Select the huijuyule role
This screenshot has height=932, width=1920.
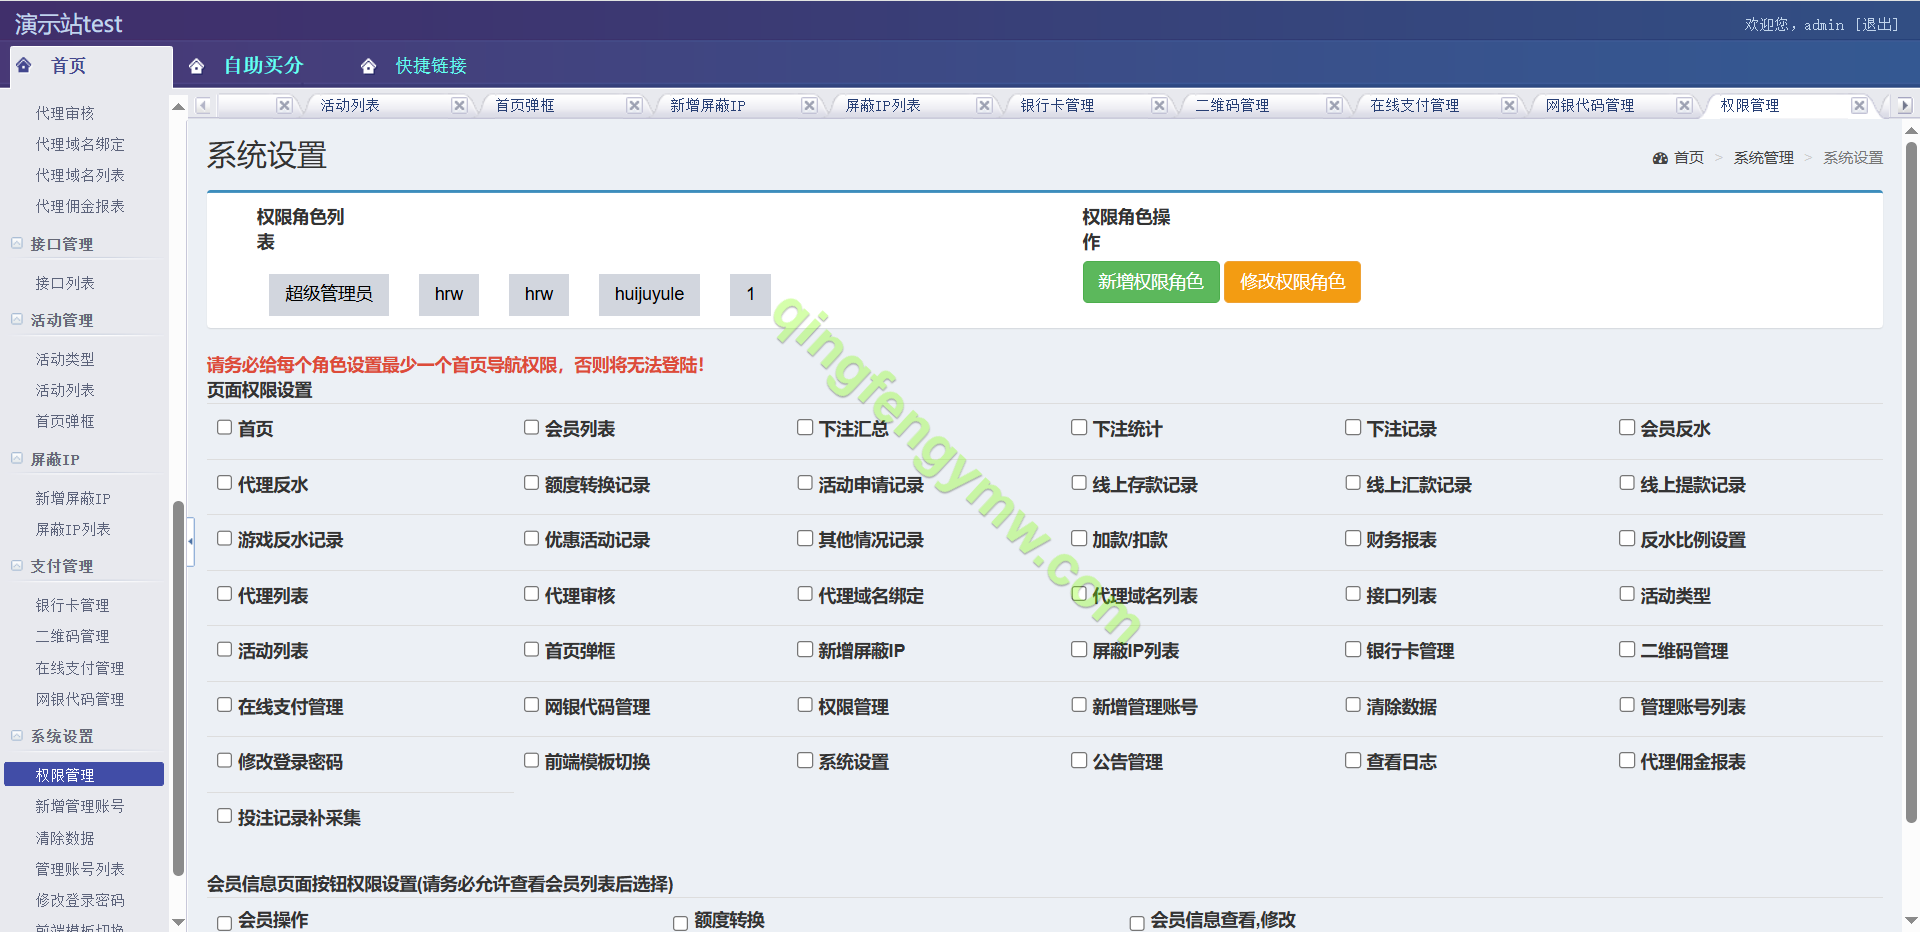click(649, 294)
